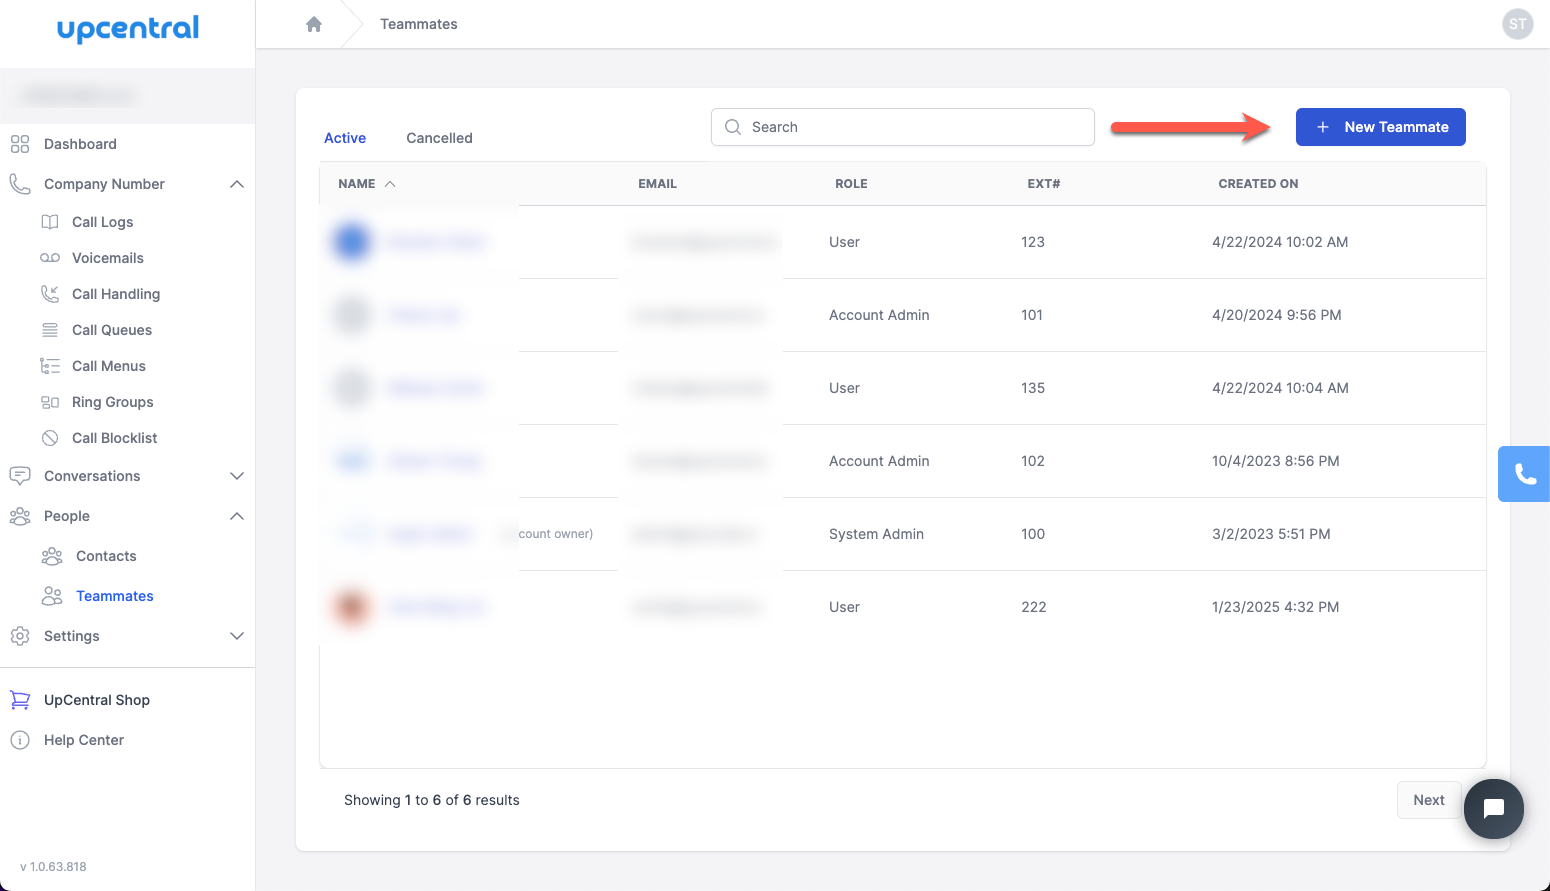Select the Active tab
The image size is (1550, 891).
344,137
